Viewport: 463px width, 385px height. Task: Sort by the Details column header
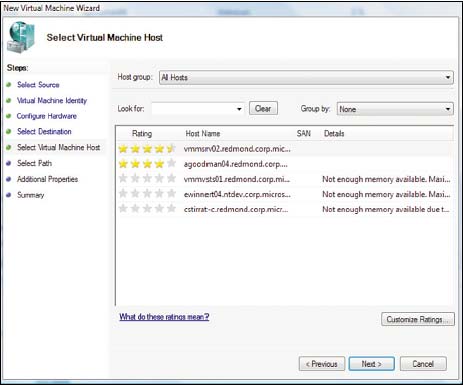point(334,134)
